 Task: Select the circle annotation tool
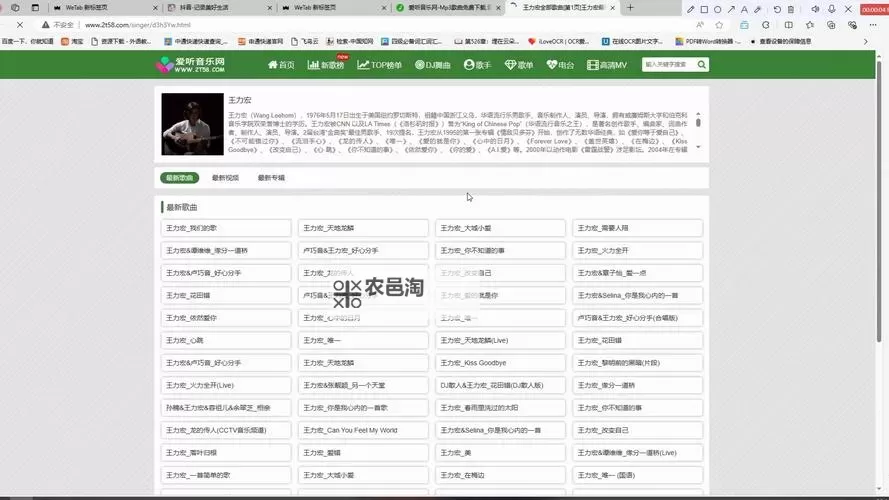(x=718, y=9)
